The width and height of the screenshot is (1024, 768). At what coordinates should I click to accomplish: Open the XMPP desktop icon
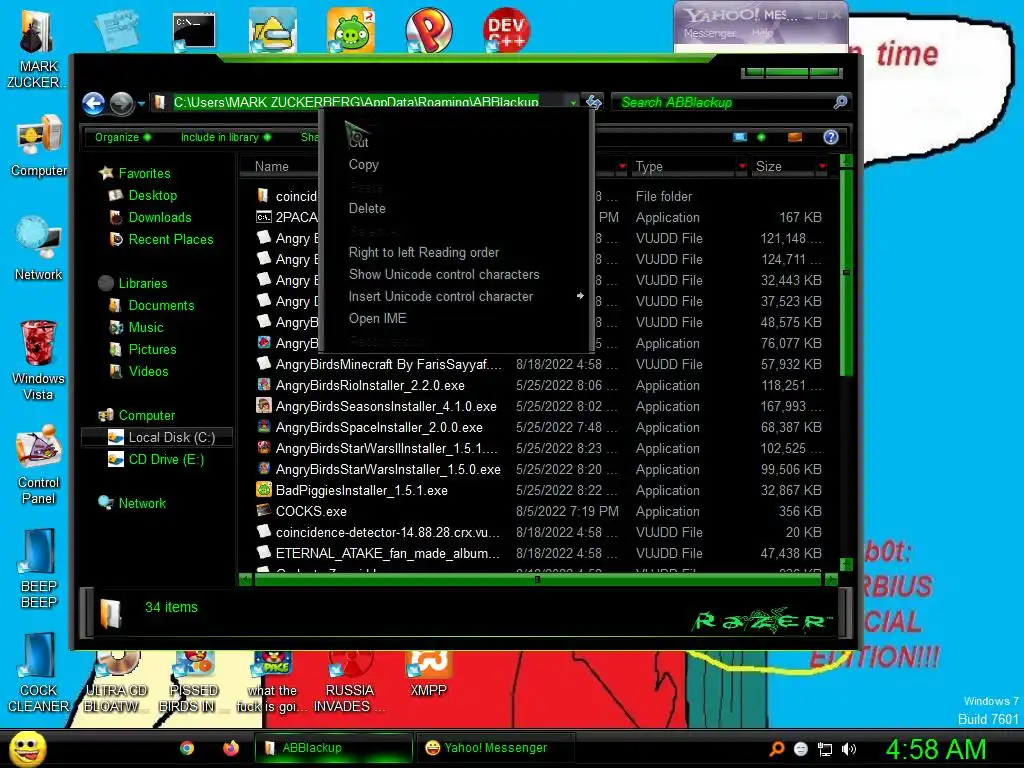pos(428,674)
